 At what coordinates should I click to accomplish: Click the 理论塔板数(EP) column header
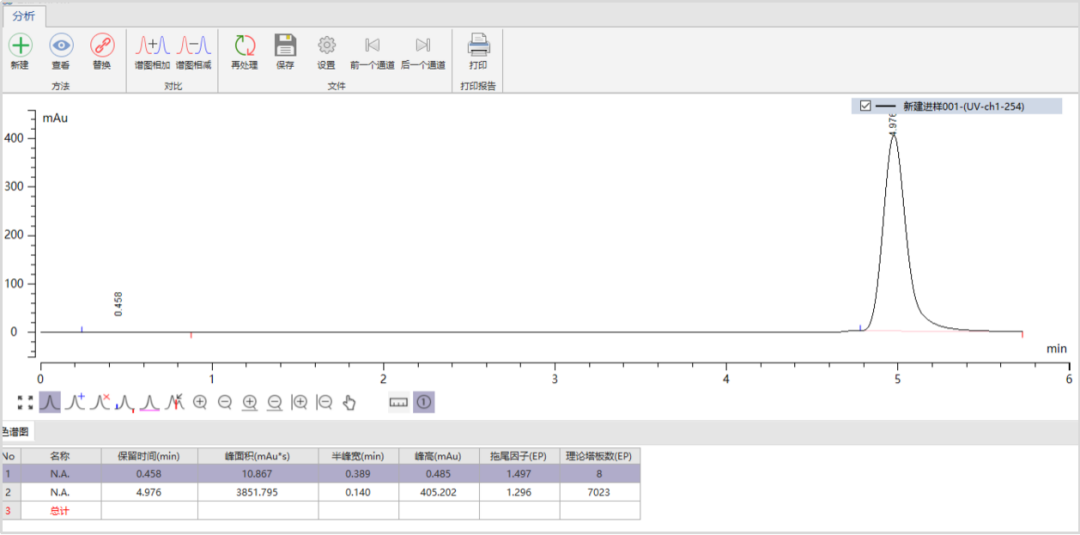coord(599,456)
